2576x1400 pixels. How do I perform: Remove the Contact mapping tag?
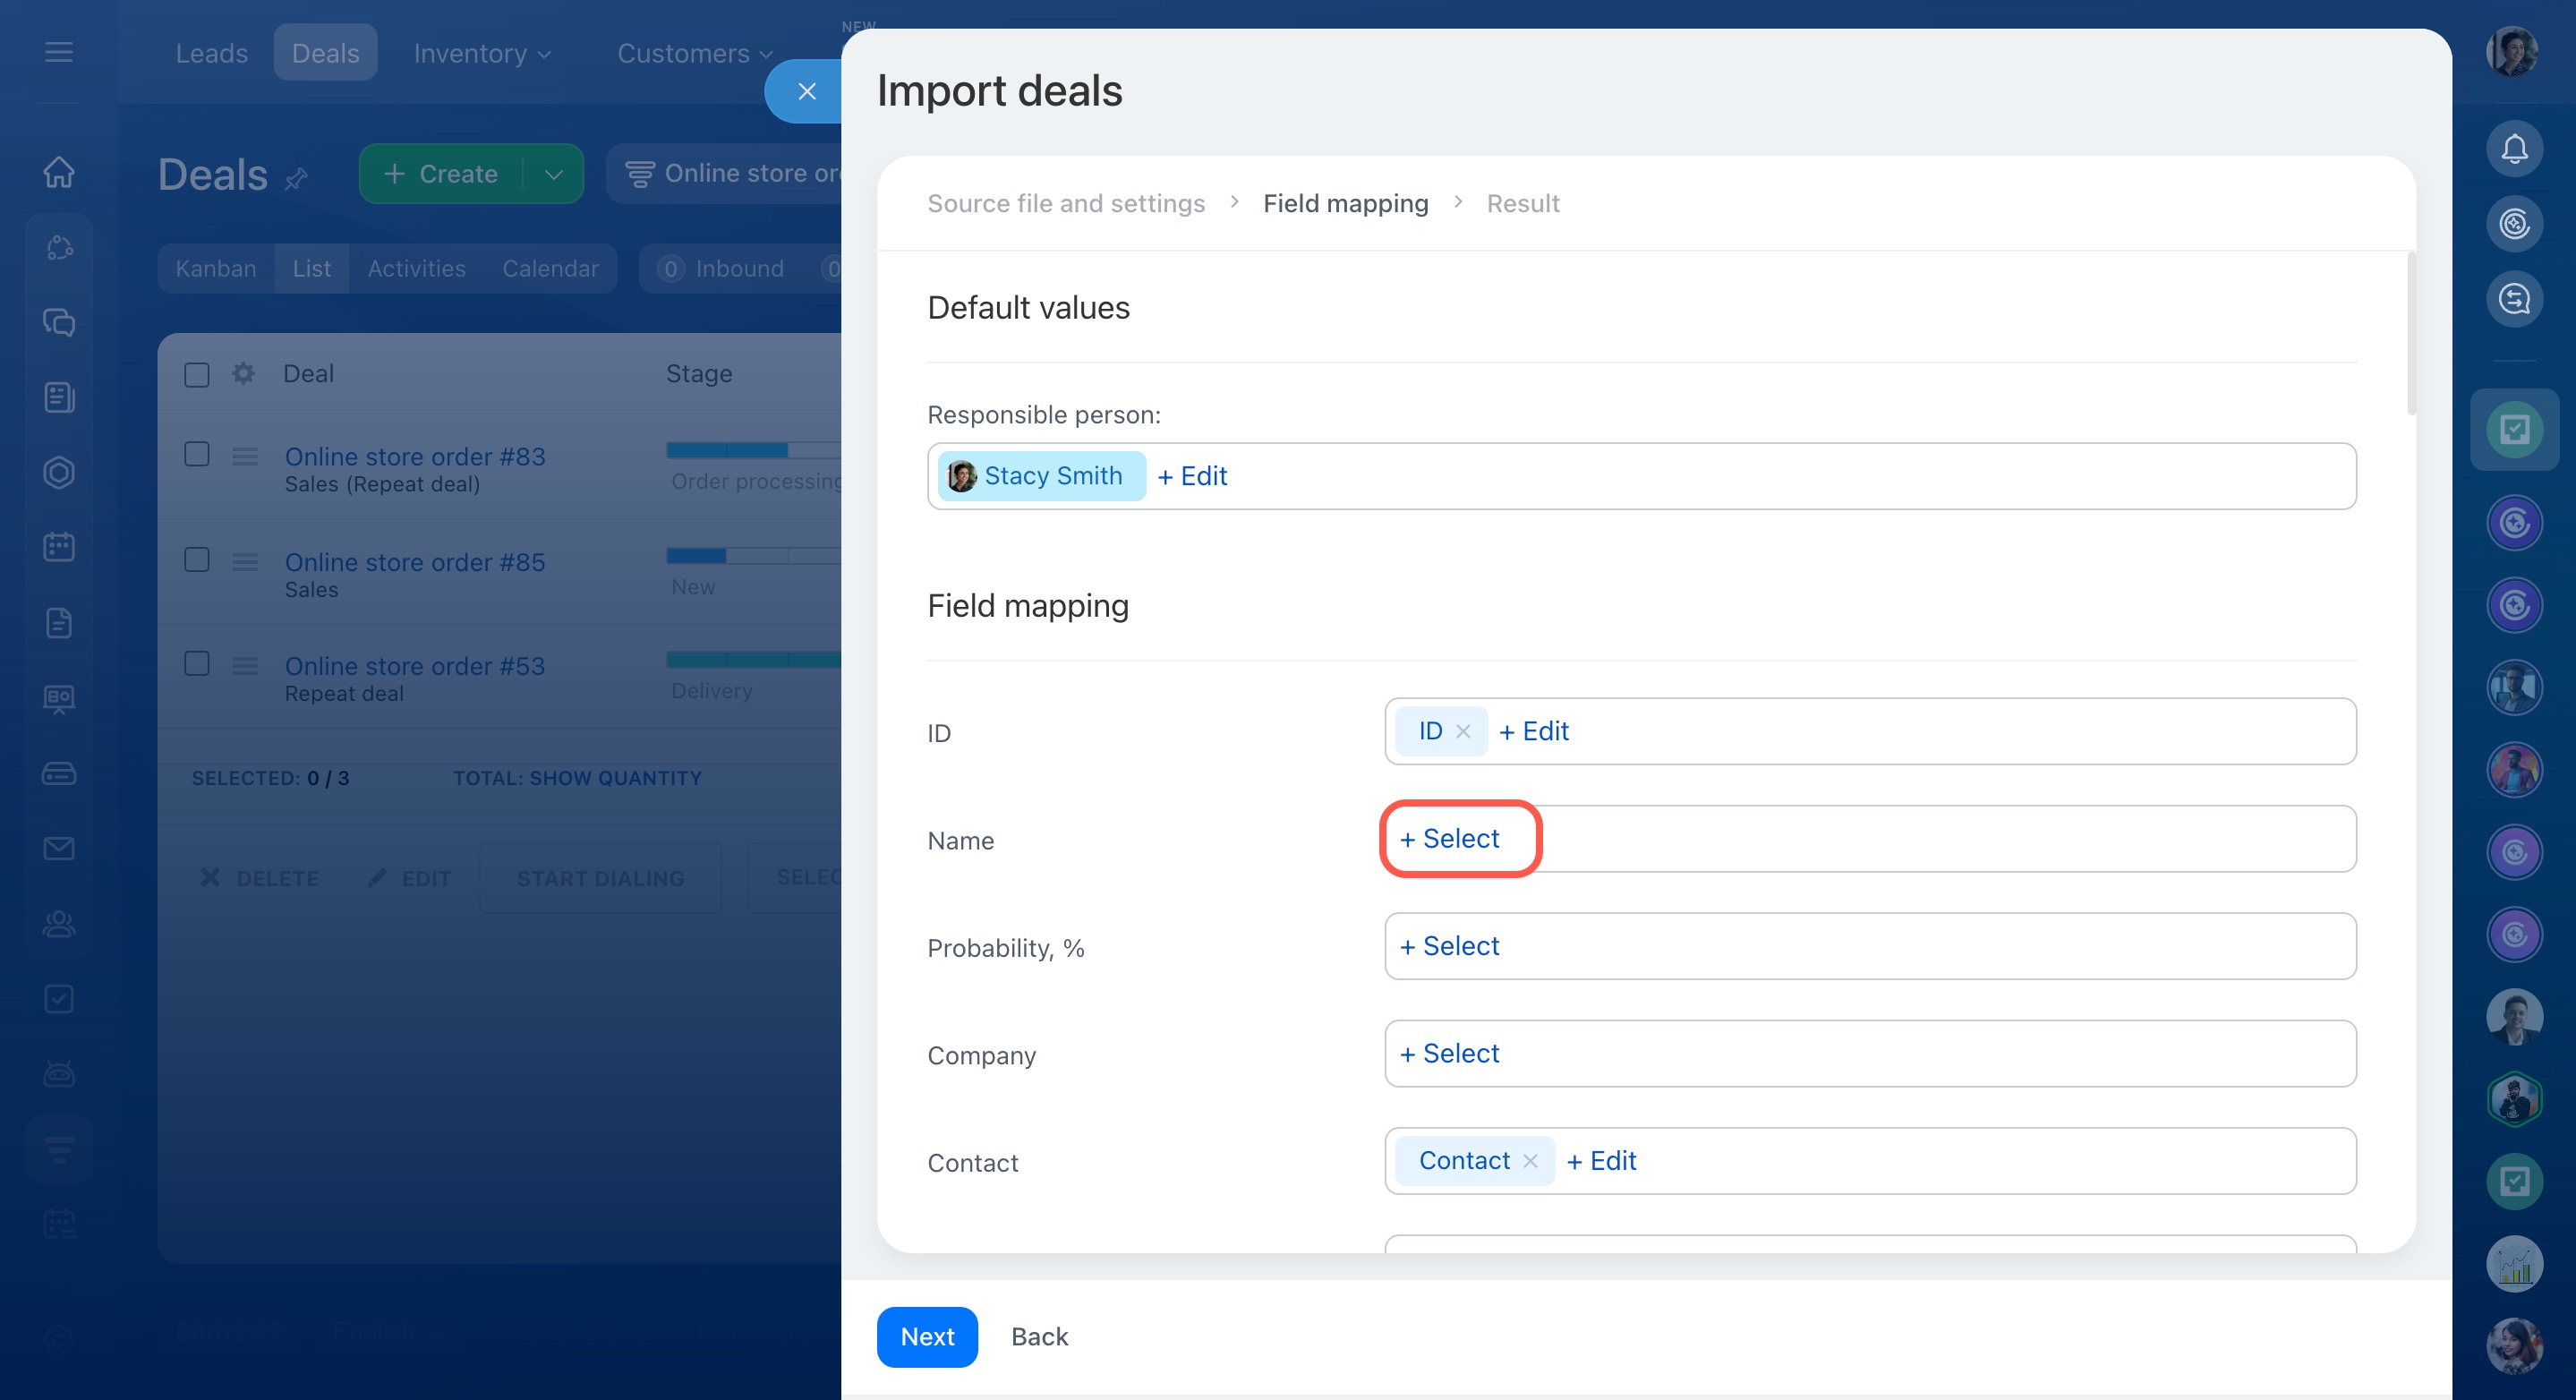click(1530, 1161)
